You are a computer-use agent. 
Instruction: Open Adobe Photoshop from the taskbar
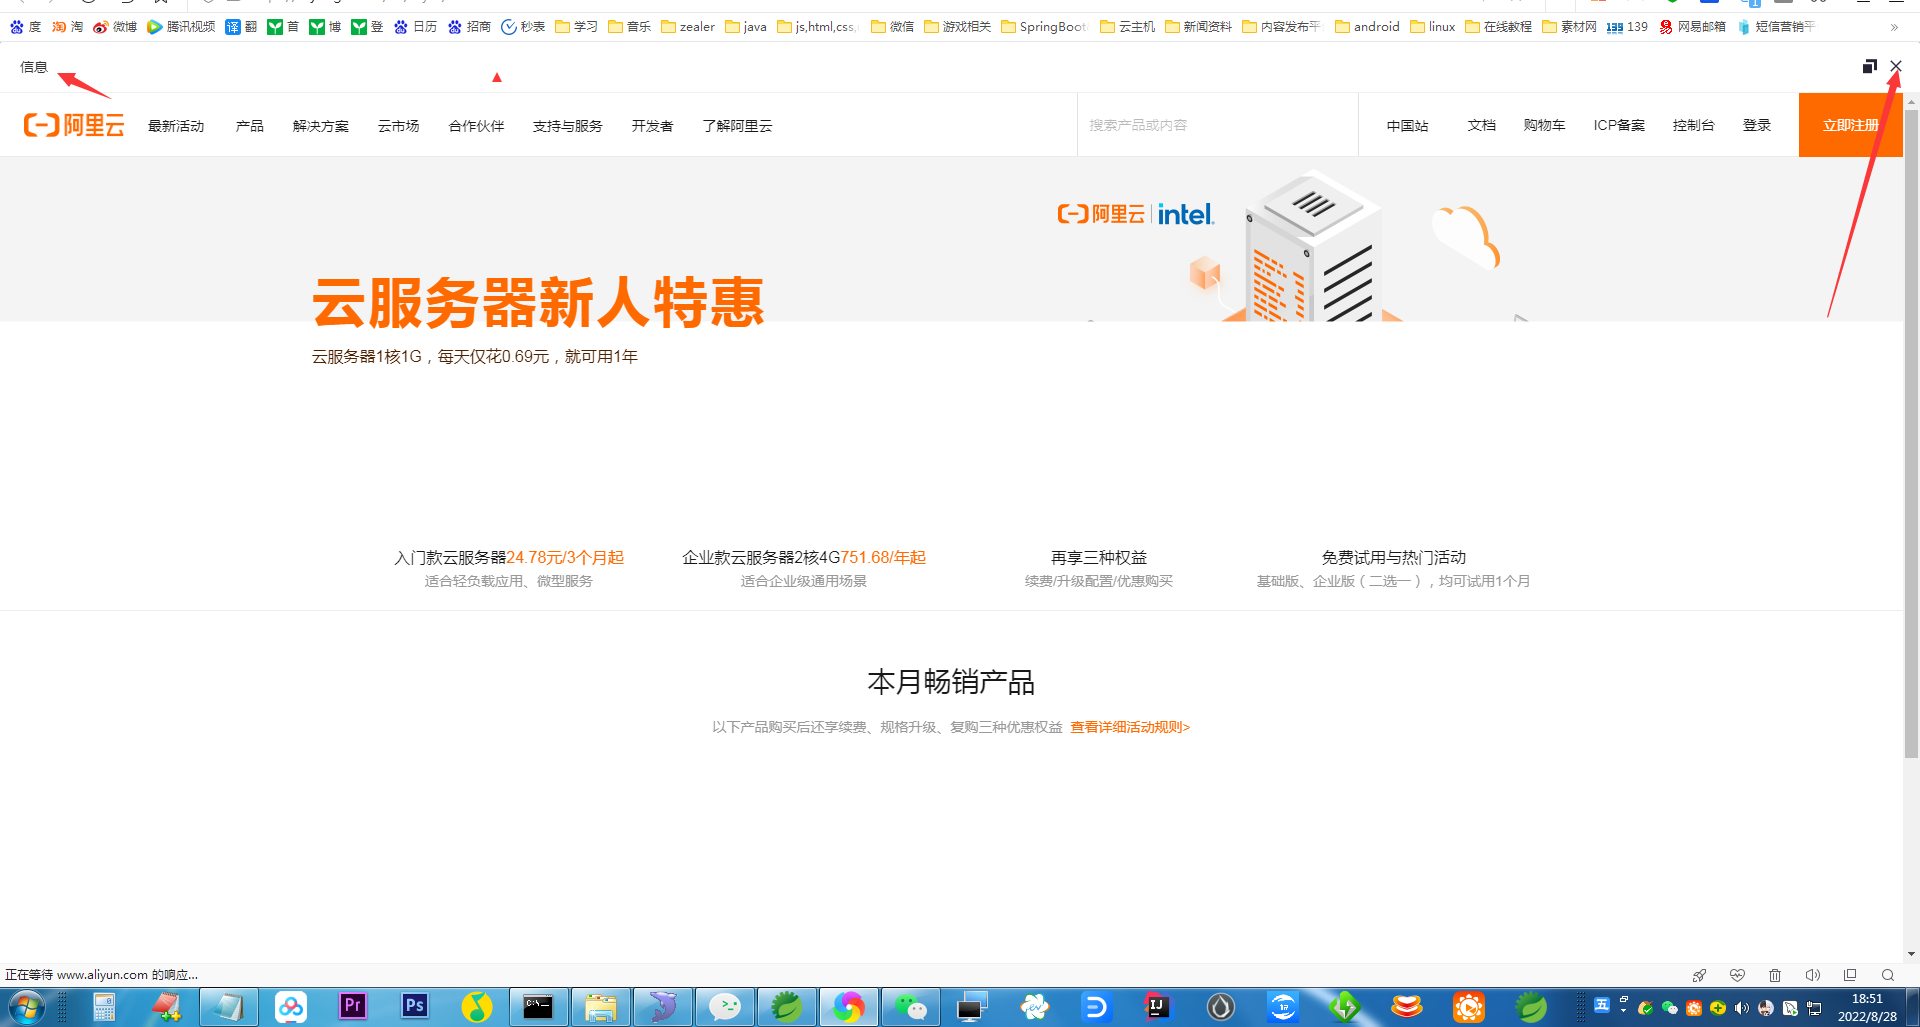(x=415, y=1007)
